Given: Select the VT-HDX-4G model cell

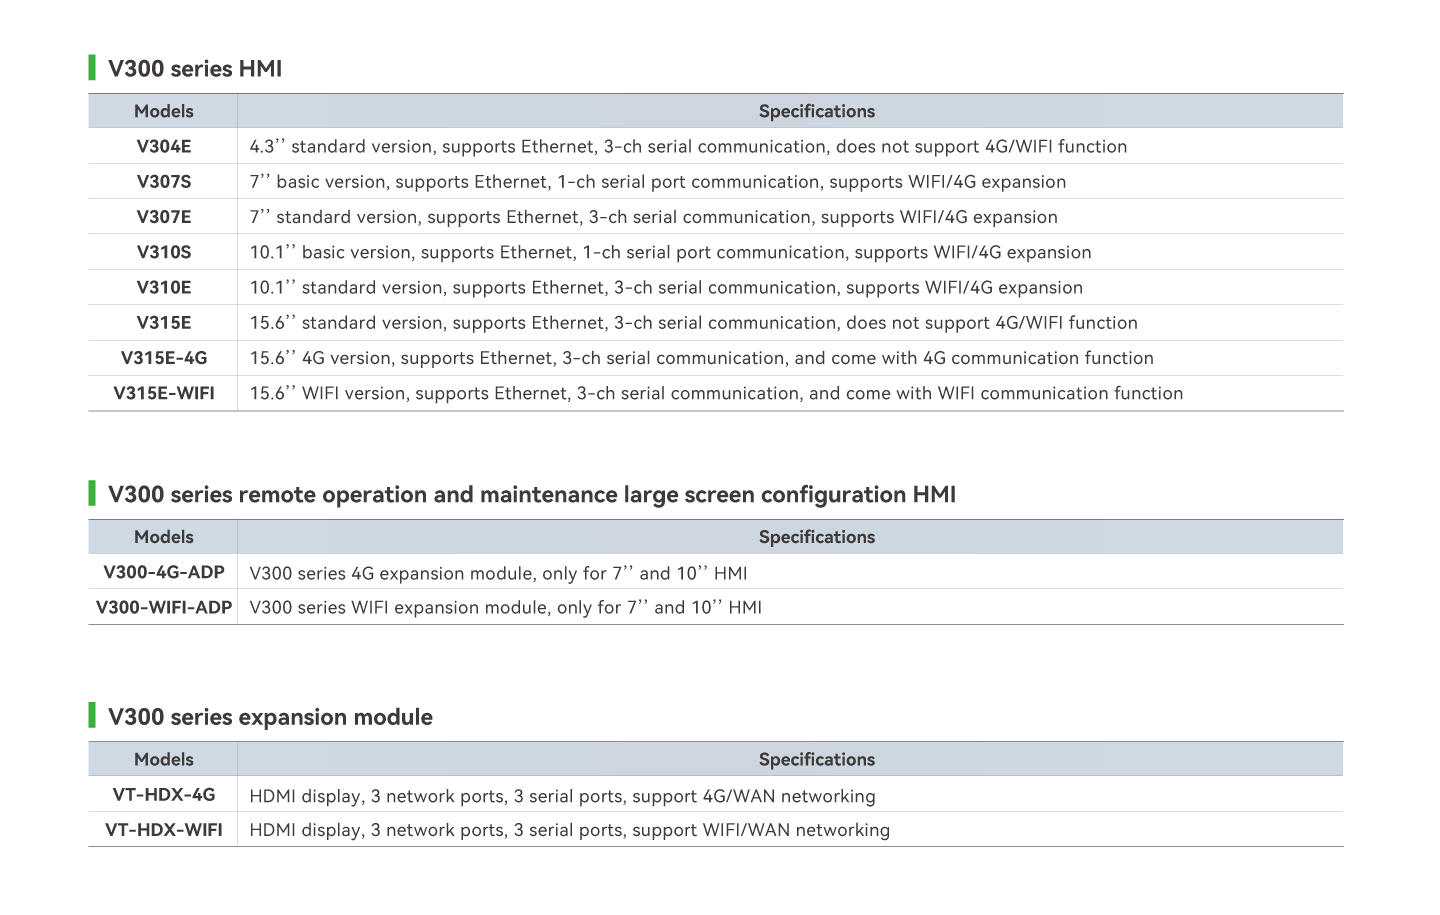Looking at the screenshot, I should pyautogui.click(x=163, y=795).
